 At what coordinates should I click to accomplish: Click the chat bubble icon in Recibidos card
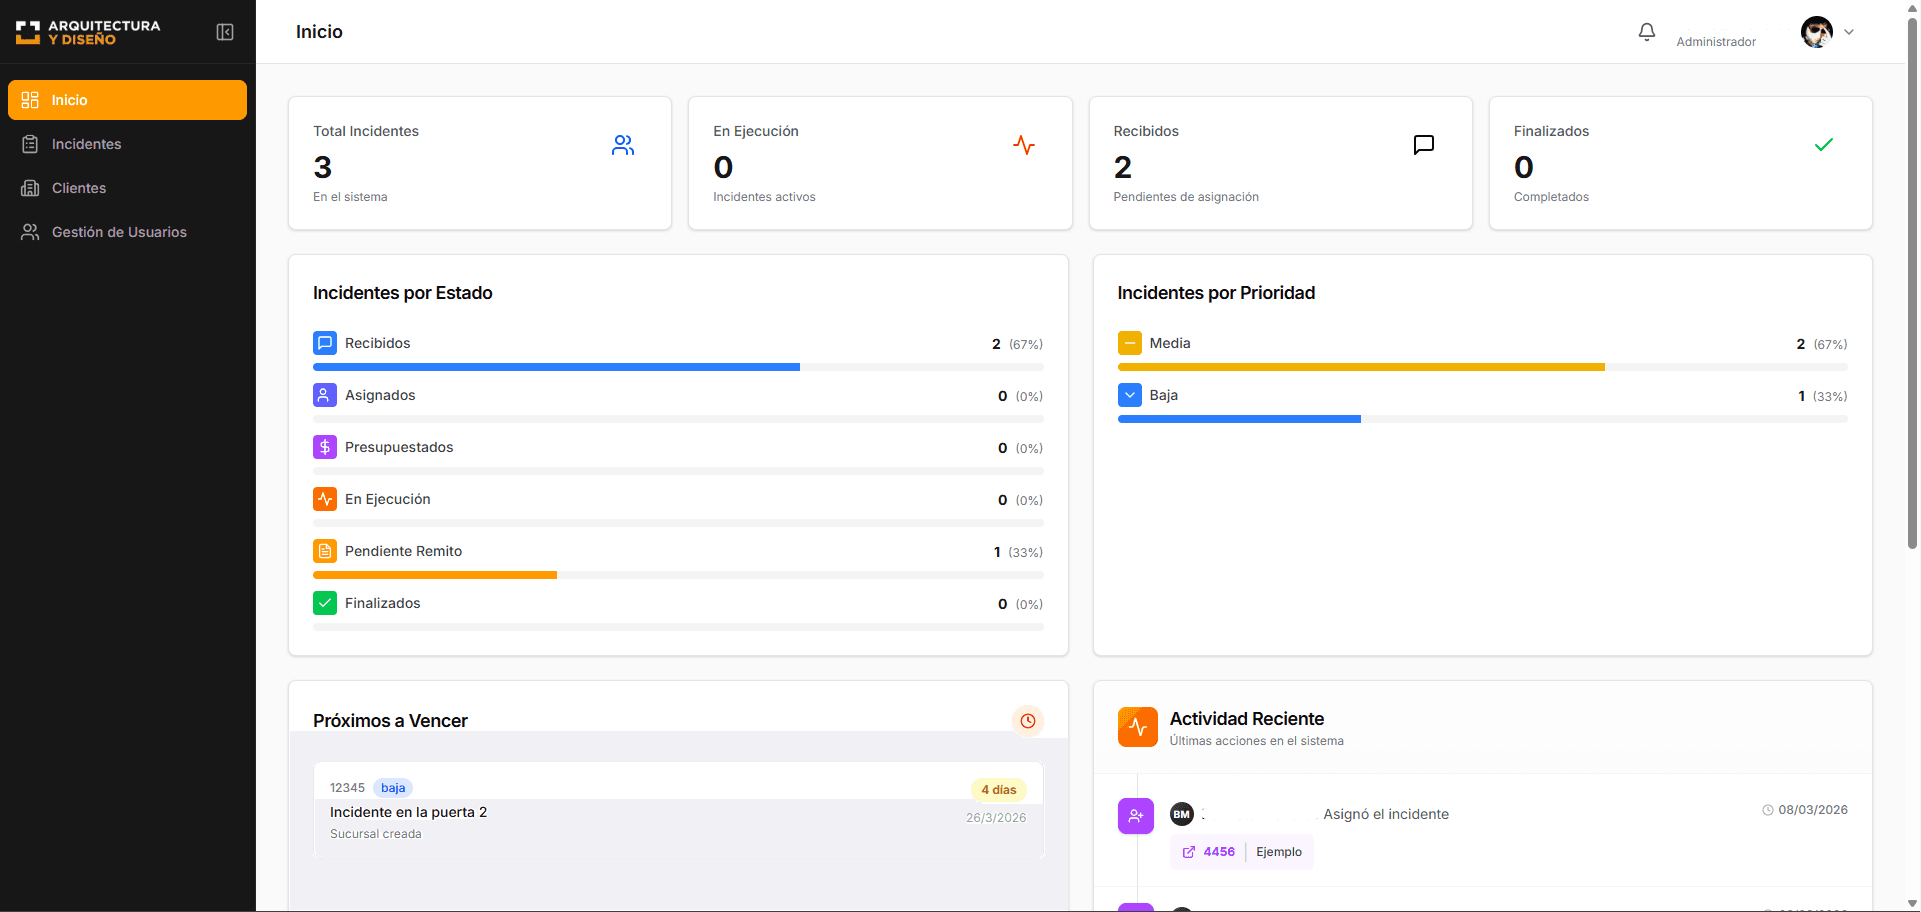1423,146
